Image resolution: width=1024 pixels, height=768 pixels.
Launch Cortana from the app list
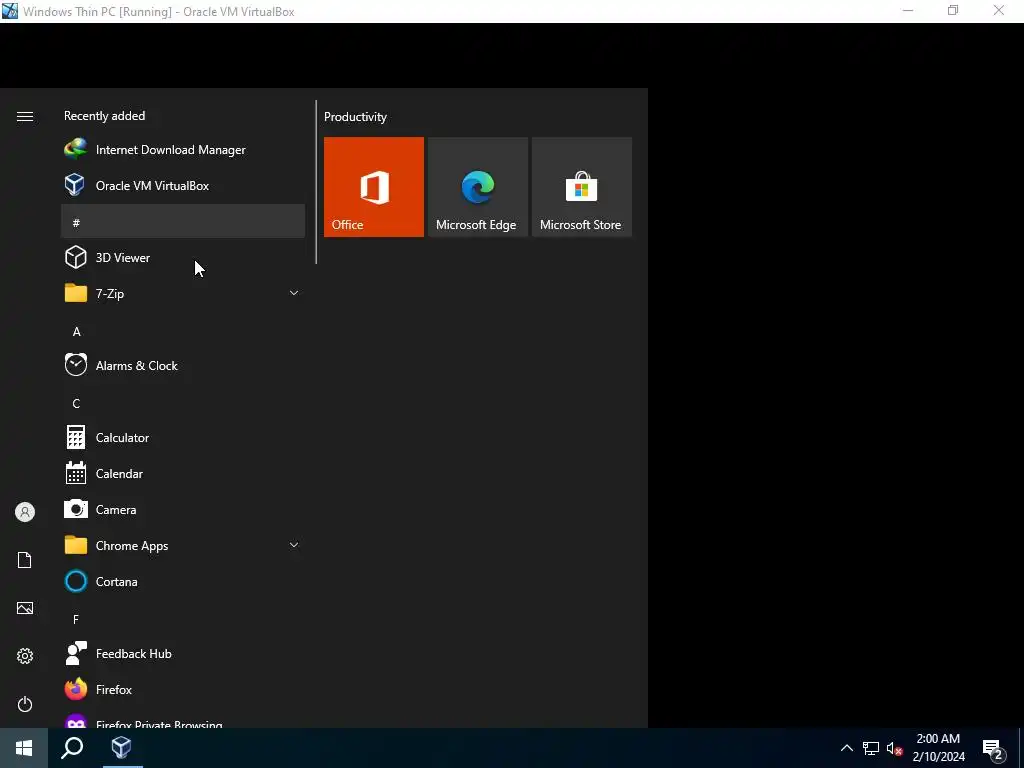183,581
